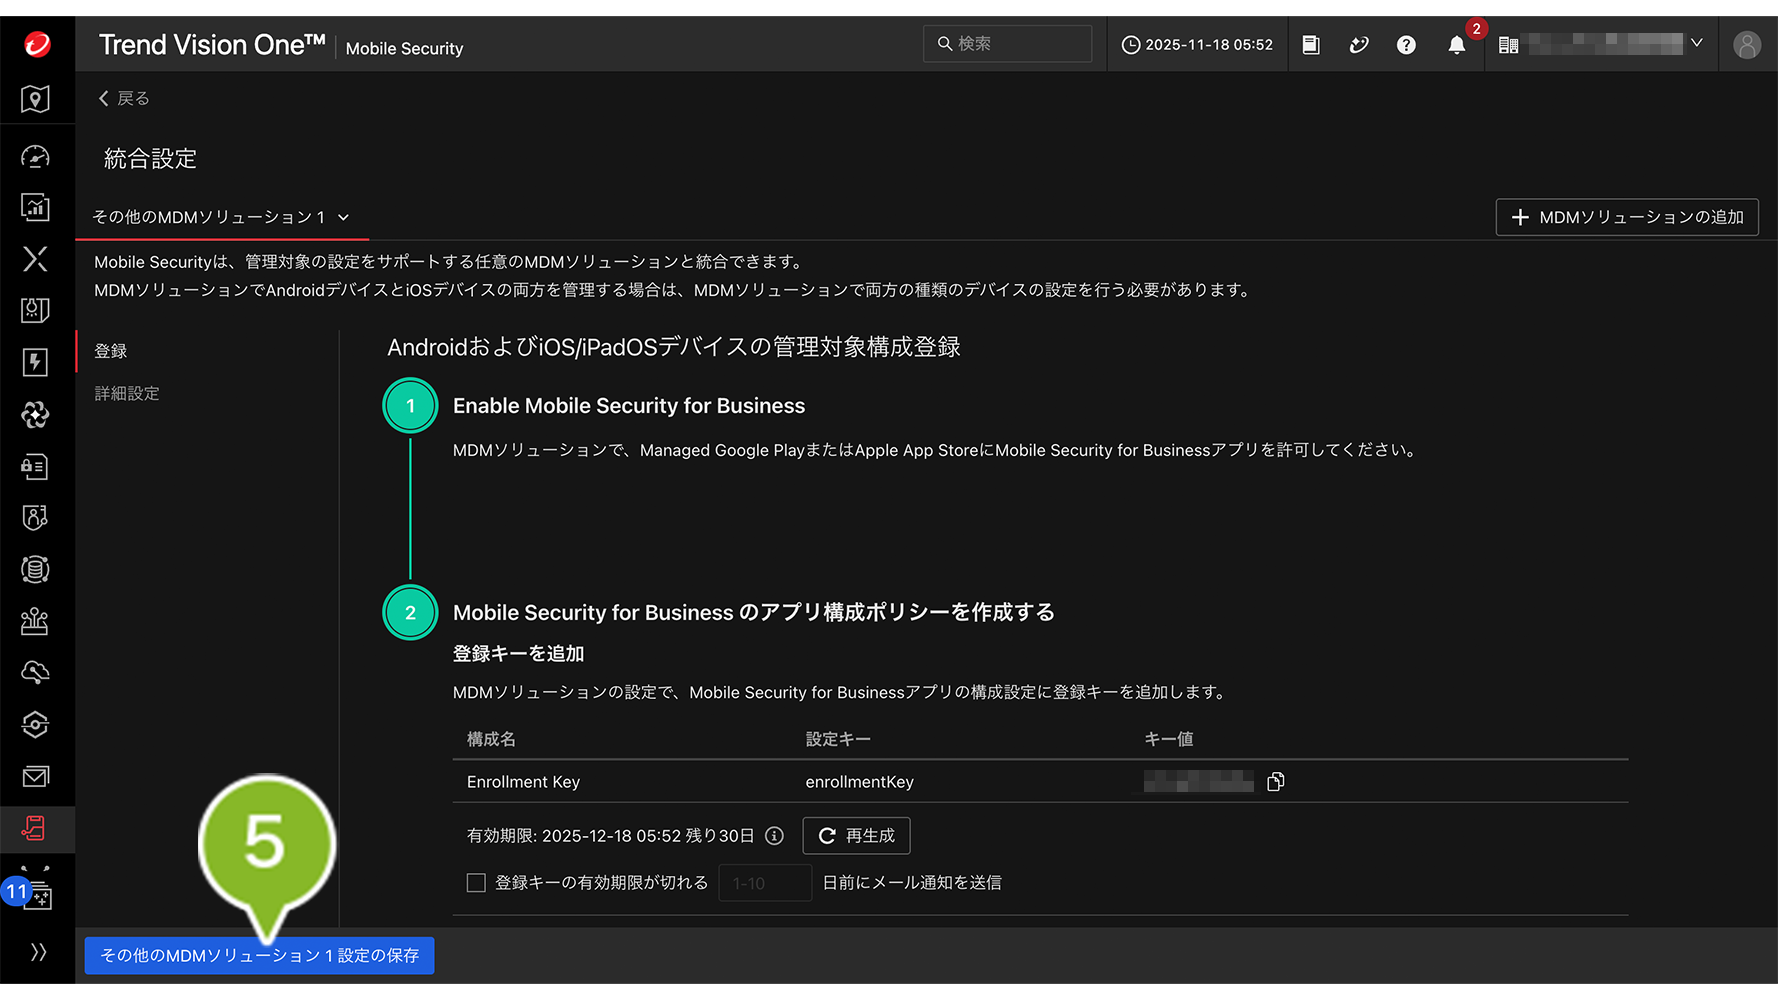Expand the left sidebar navigation
The height and width of the screenshot is (1000, 1778).
point(38,952)
